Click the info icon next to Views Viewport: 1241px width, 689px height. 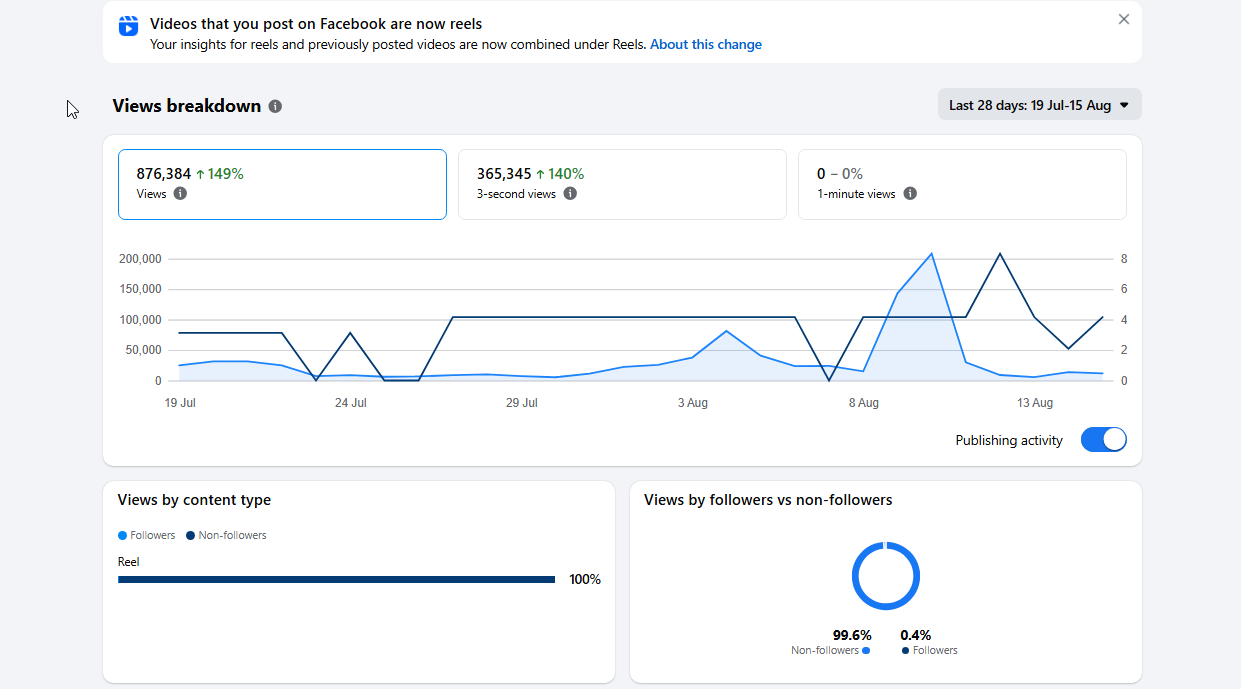[180, 194]
